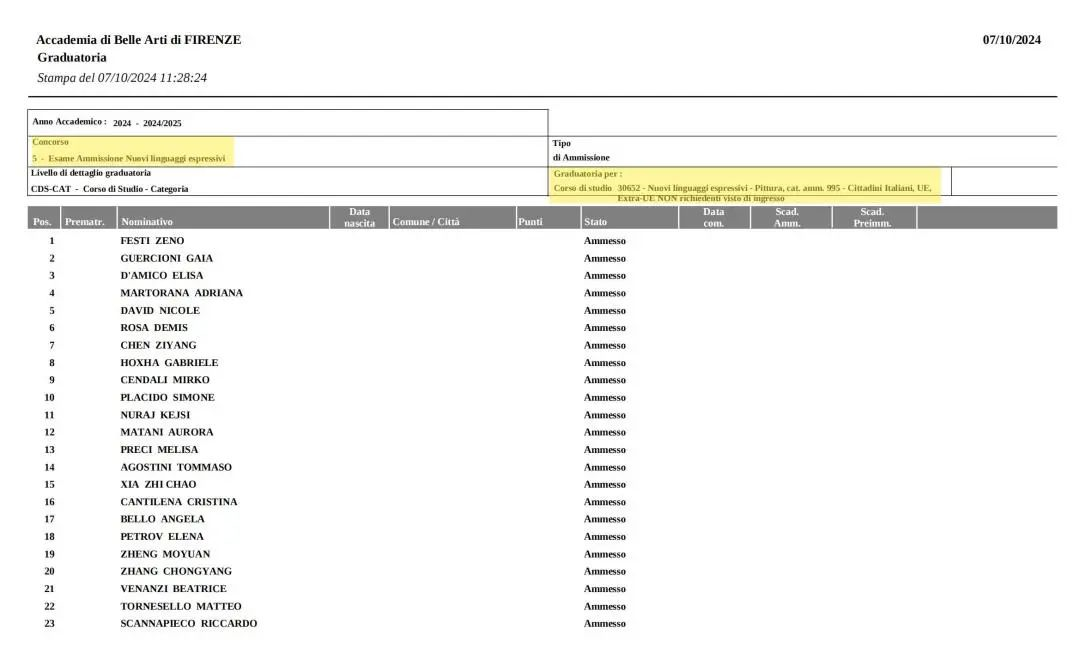
Task: Click the Data com. column header
Action: (713, 217)
